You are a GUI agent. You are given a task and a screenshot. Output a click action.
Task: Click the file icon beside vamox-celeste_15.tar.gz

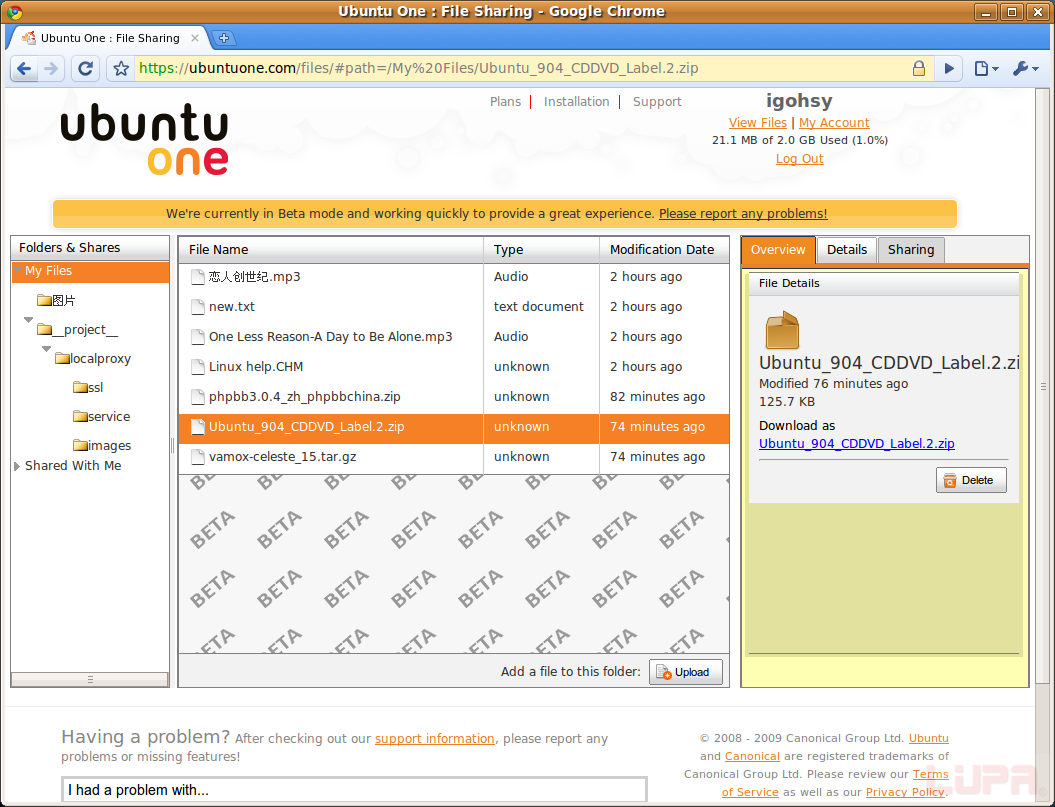pyautogui.click(x=197, y=457)
